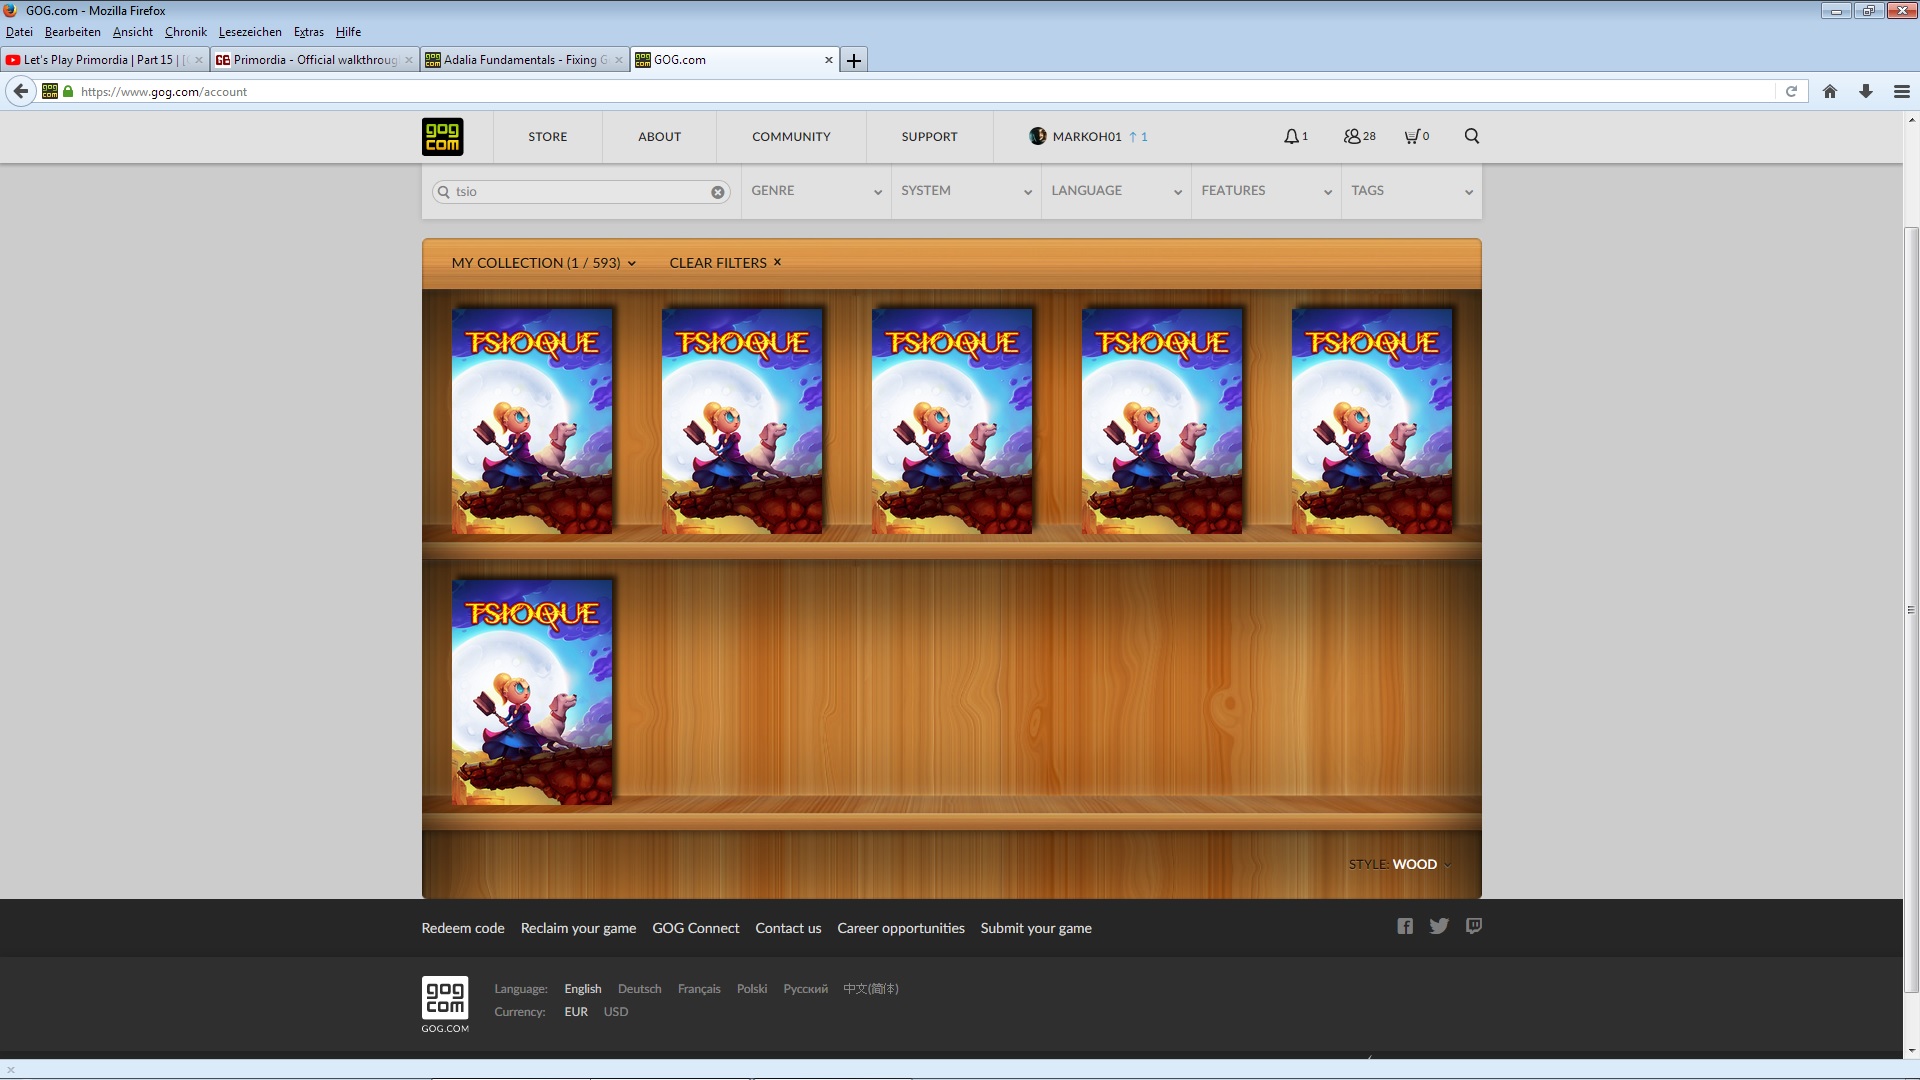Open the Extras menu
Image resolution: width=1920 pixels, height=1080 pixels.
308,32
